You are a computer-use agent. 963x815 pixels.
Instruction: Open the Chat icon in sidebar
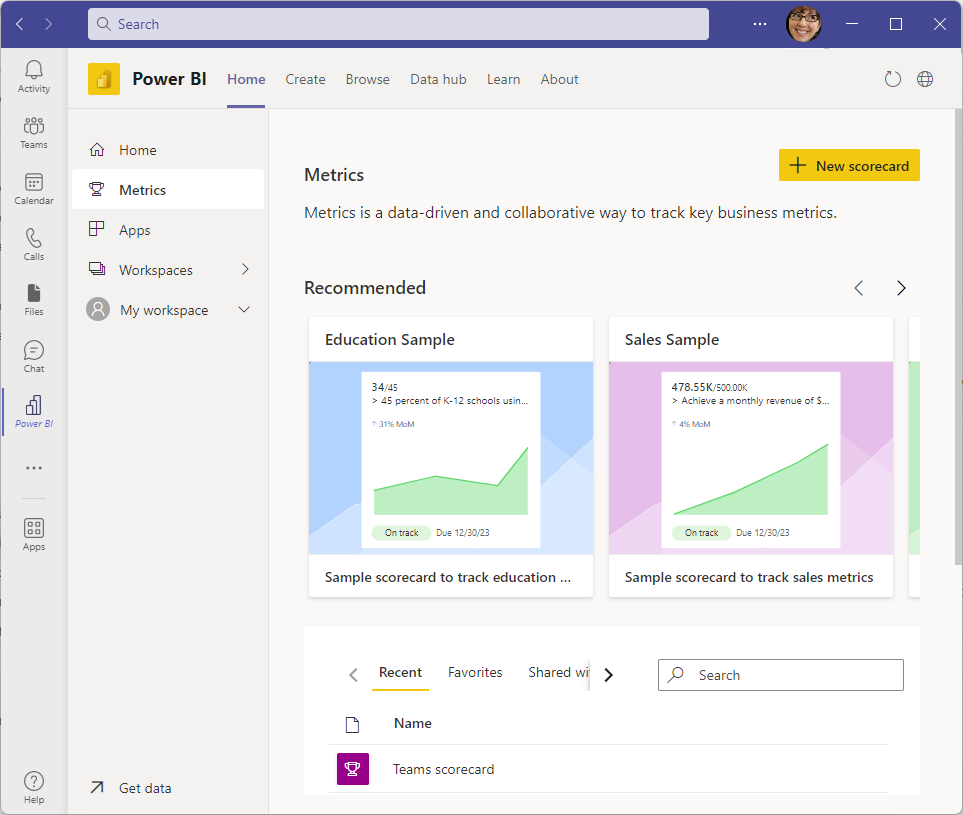pyautogui.click(x=34, y=356)
